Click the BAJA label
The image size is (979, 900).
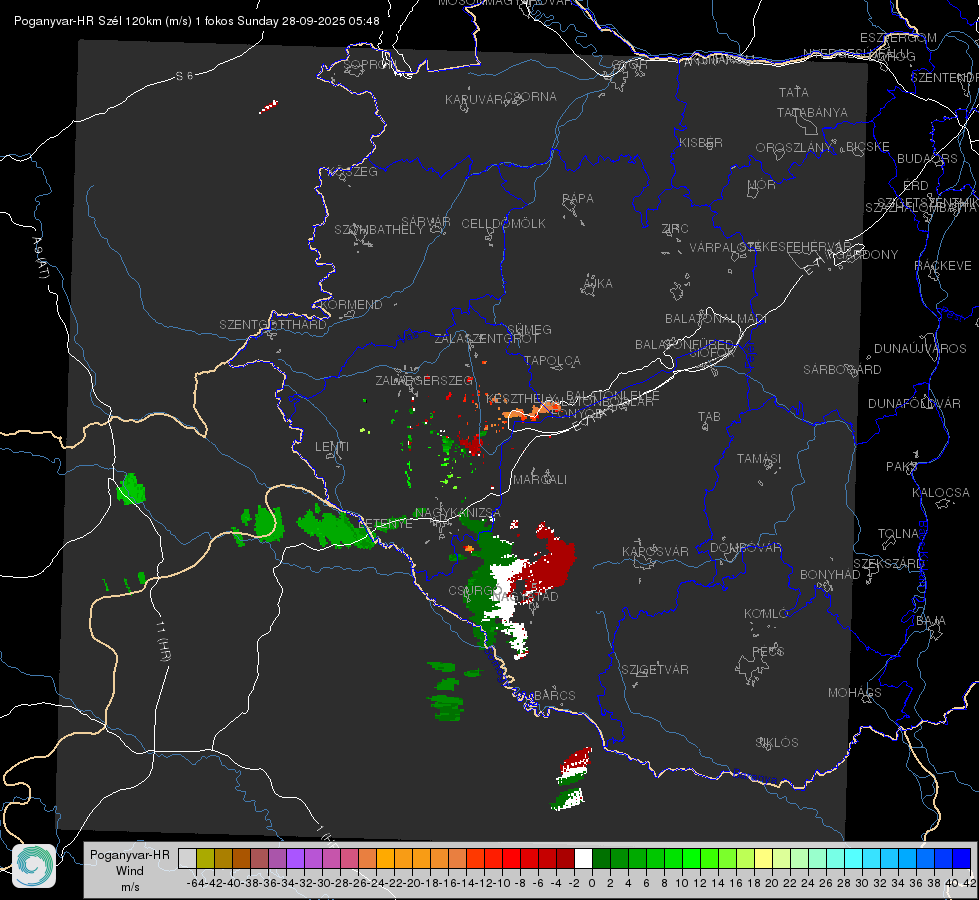pyautogui.click(x=931, y=621)
